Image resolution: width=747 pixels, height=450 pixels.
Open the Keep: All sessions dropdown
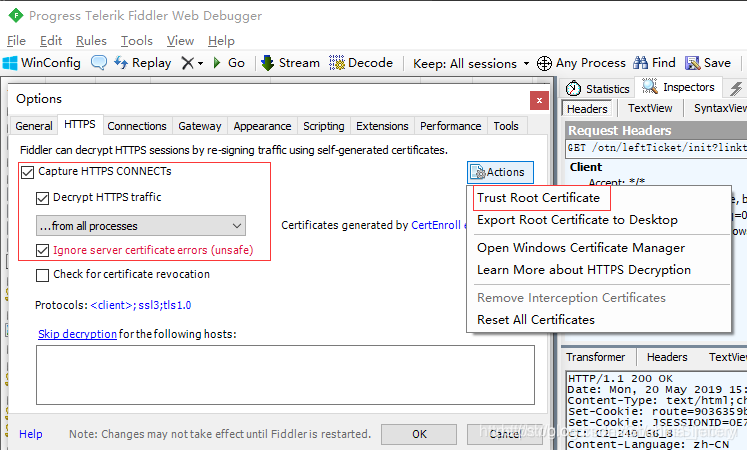tap(471, 63)
